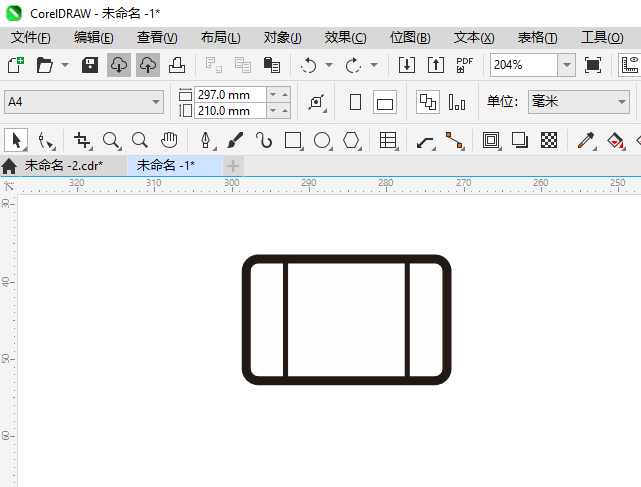Select the Pick (arrow) tool
Image resolution: width=641 pixels, height=487 pixels.
pos(16,140)
